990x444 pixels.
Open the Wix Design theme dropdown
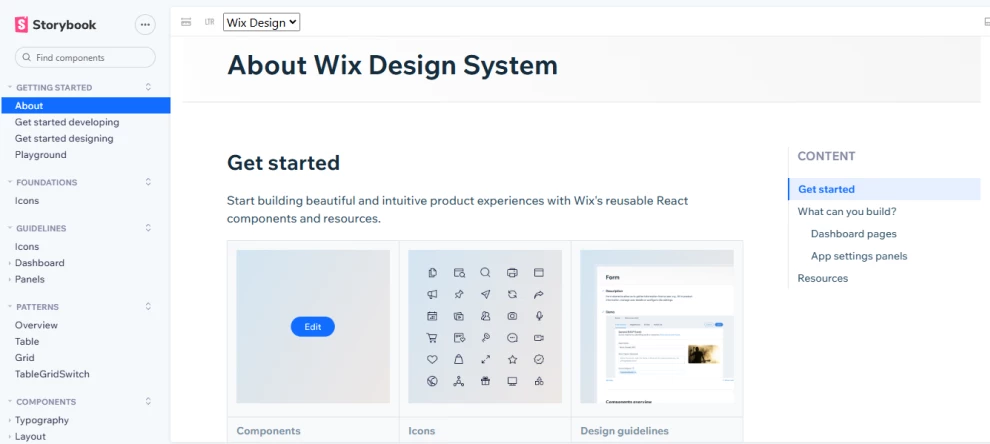(x=261, y=23)
